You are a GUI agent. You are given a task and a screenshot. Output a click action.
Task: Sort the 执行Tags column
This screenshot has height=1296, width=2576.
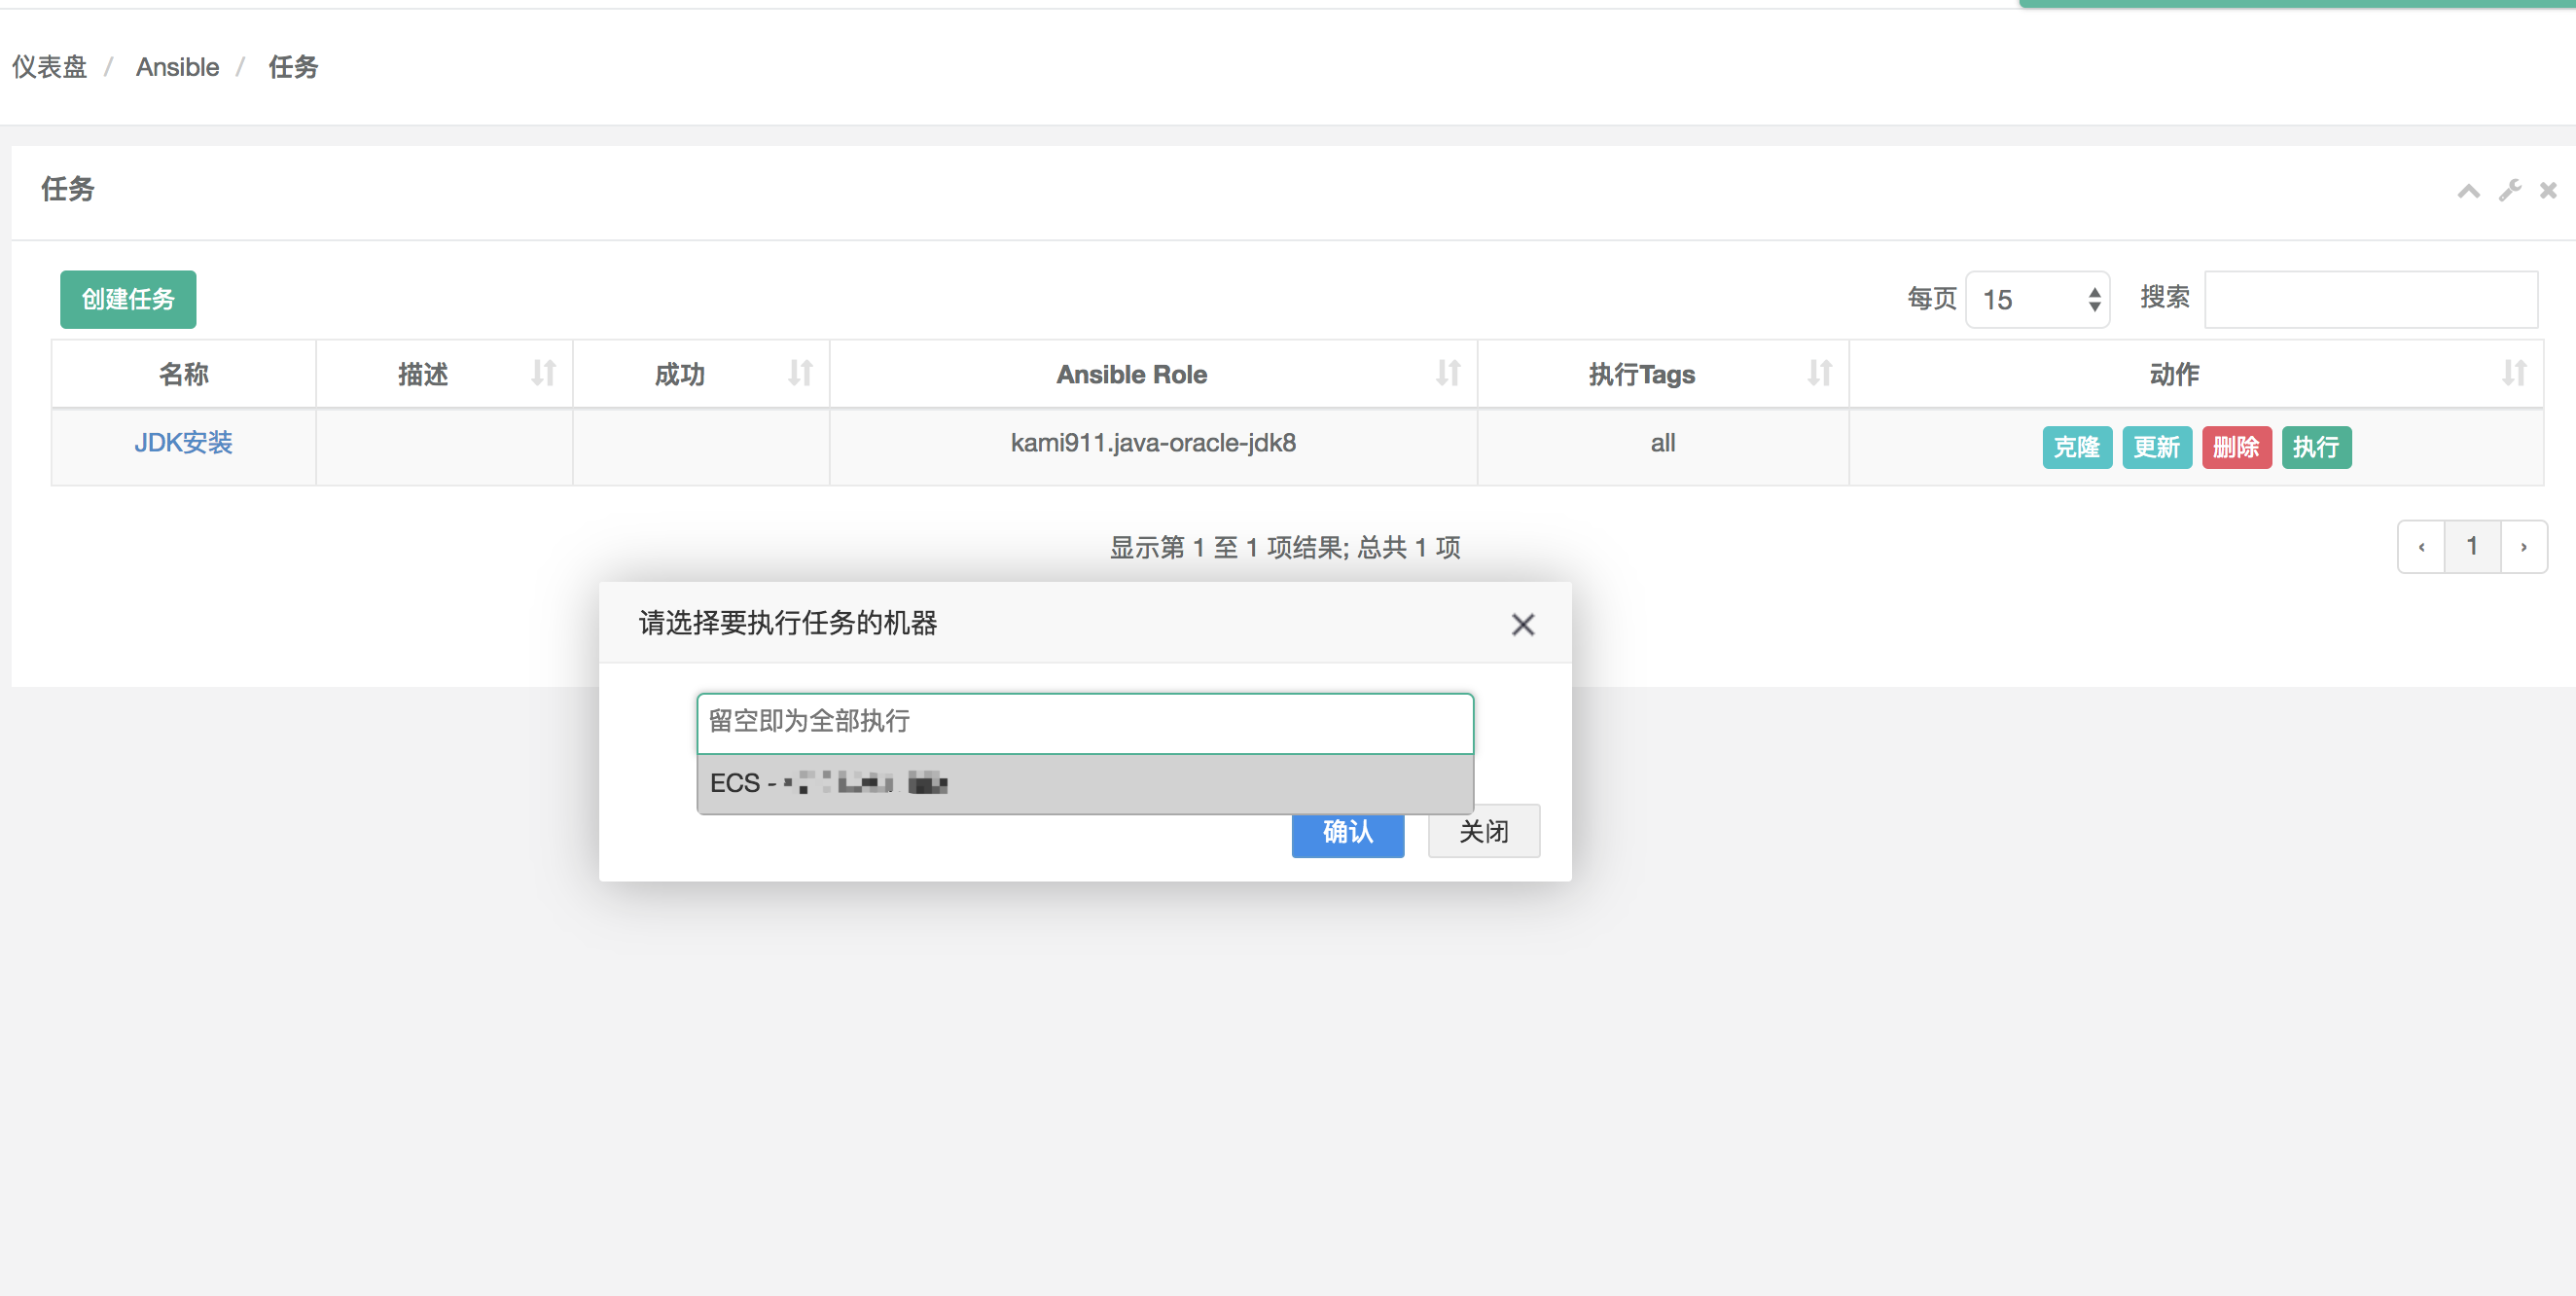pyautogui.click(x=1820, y=373)
